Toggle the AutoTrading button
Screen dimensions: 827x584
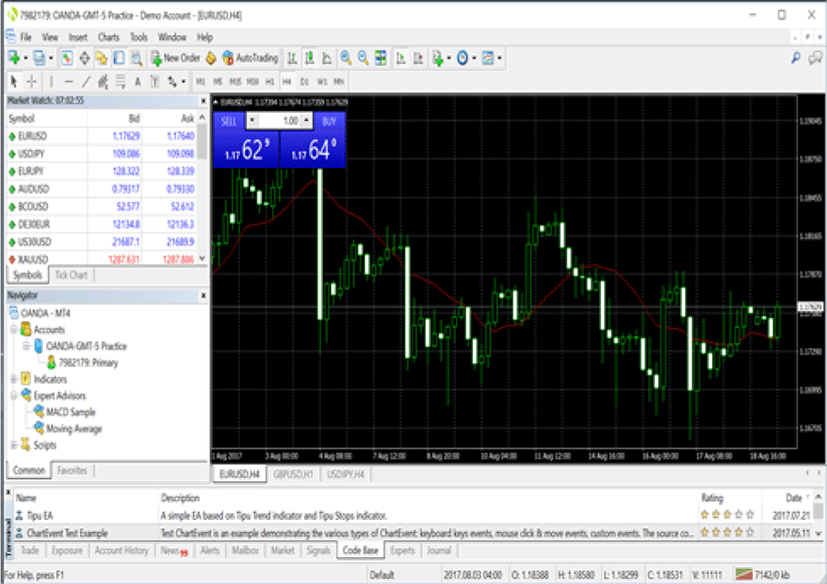tap(250, 58)
